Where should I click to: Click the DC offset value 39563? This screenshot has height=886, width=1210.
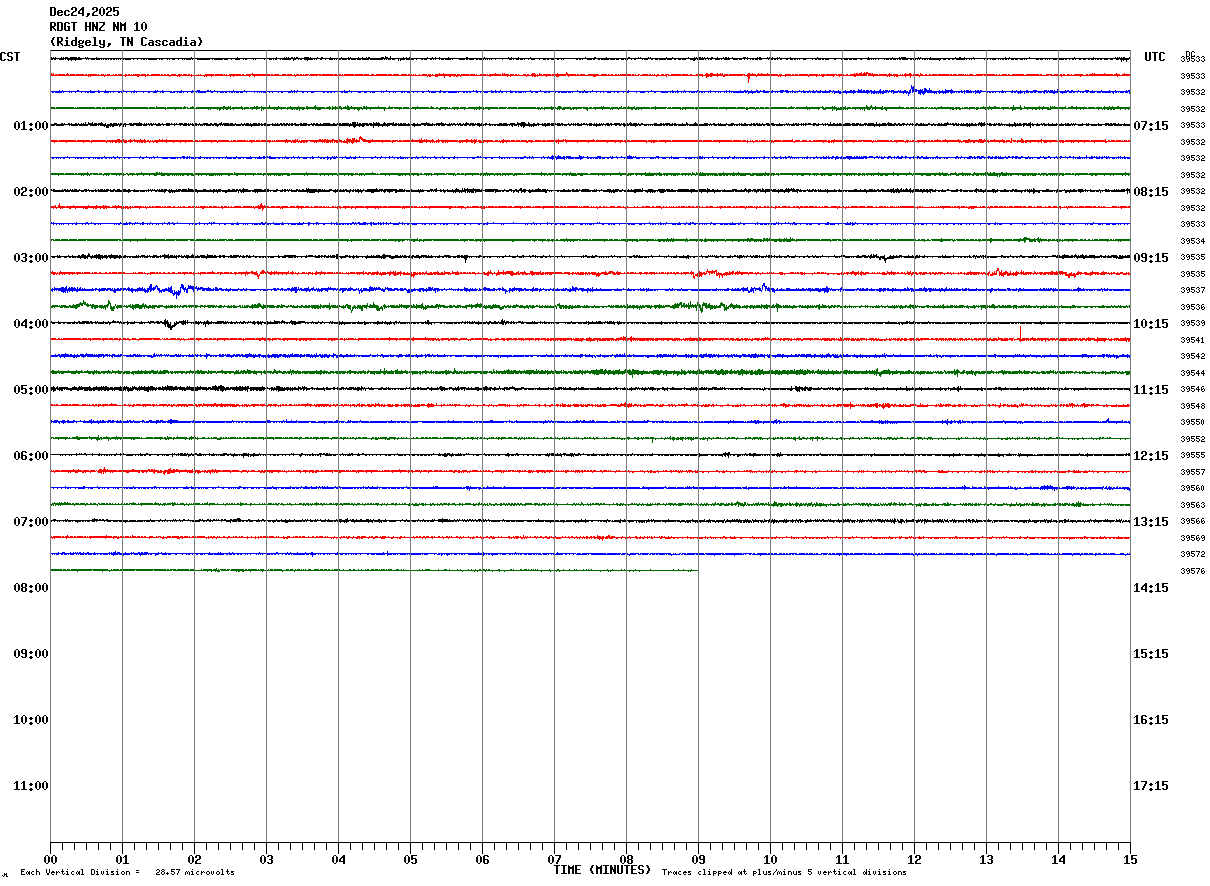[x=1193, y=505]
